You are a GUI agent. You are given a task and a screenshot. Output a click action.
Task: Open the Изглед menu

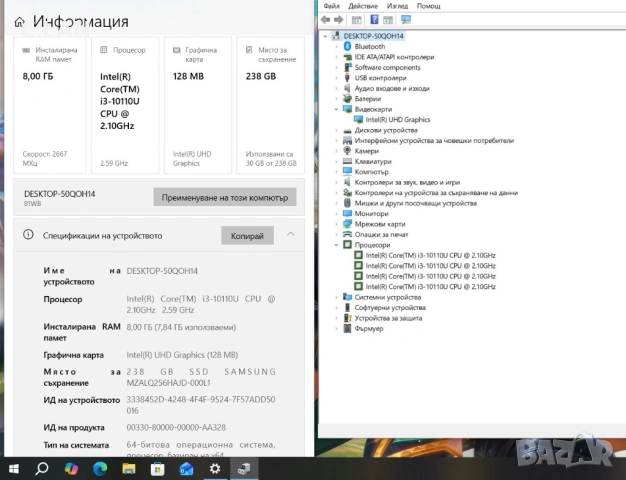[397, 6]
